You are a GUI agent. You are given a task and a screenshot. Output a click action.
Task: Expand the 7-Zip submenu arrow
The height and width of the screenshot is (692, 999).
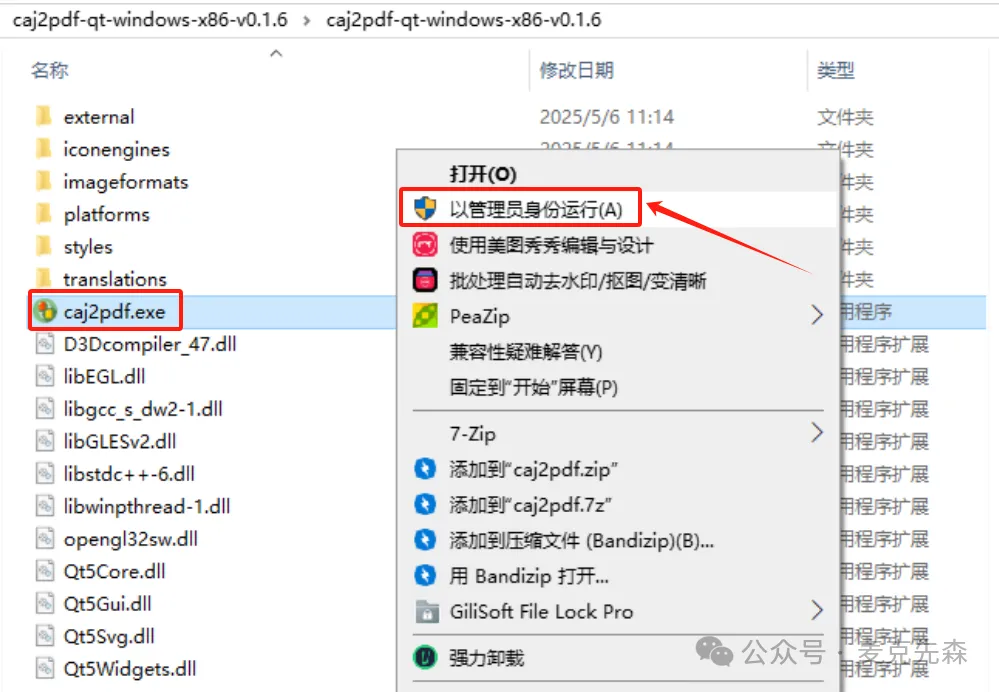tap(817, 433)
